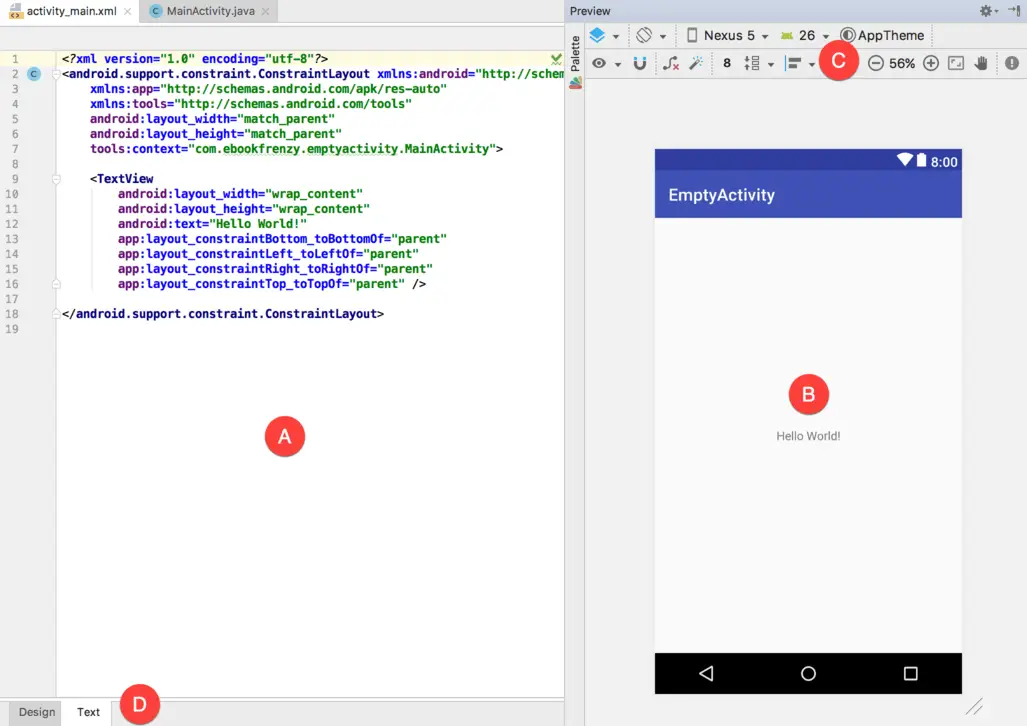The image size is (1027, 726).
Task: Click the zoom to fit screen icon
Action: [x=956, y=63]
